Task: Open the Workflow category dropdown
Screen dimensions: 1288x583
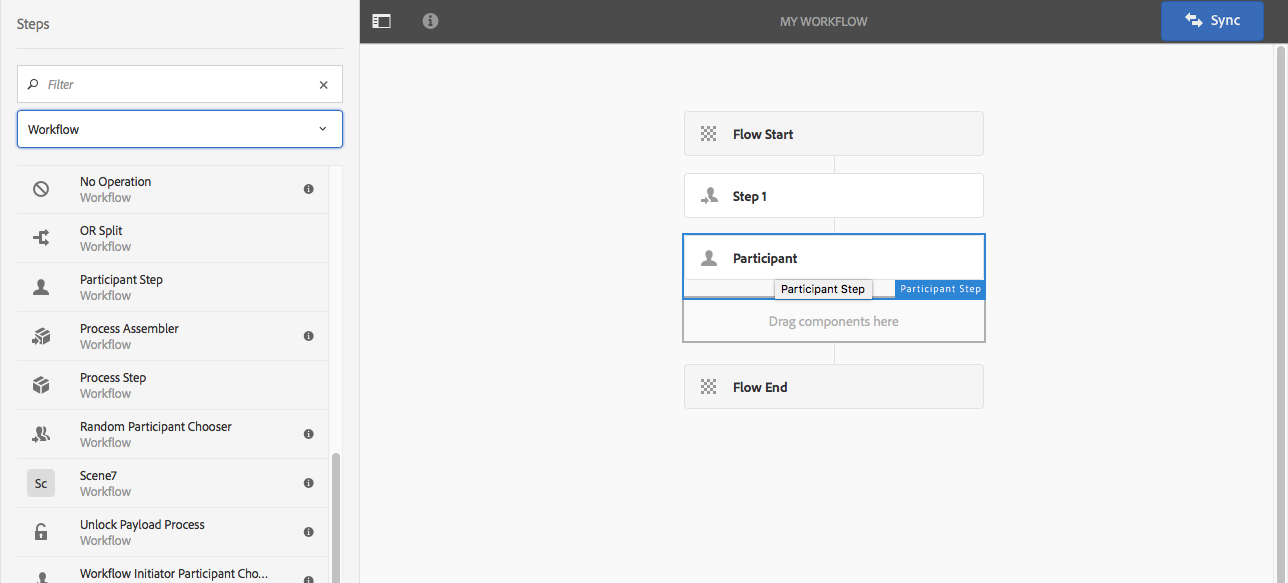Action: coord(180,129)
